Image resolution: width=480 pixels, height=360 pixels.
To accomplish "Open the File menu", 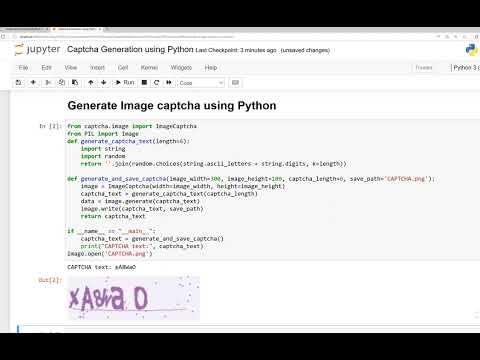I will [23, 68].
